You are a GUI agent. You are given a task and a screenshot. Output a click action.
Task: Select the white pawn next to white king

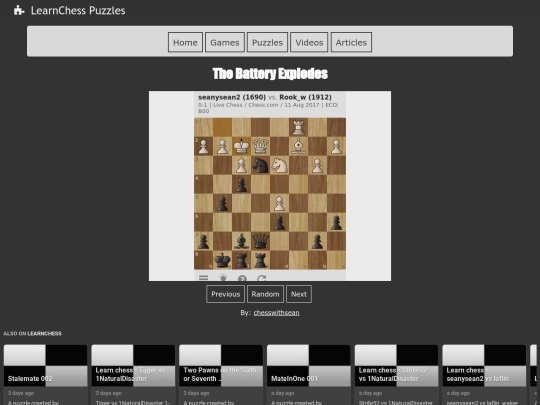(x=222, y=146)
